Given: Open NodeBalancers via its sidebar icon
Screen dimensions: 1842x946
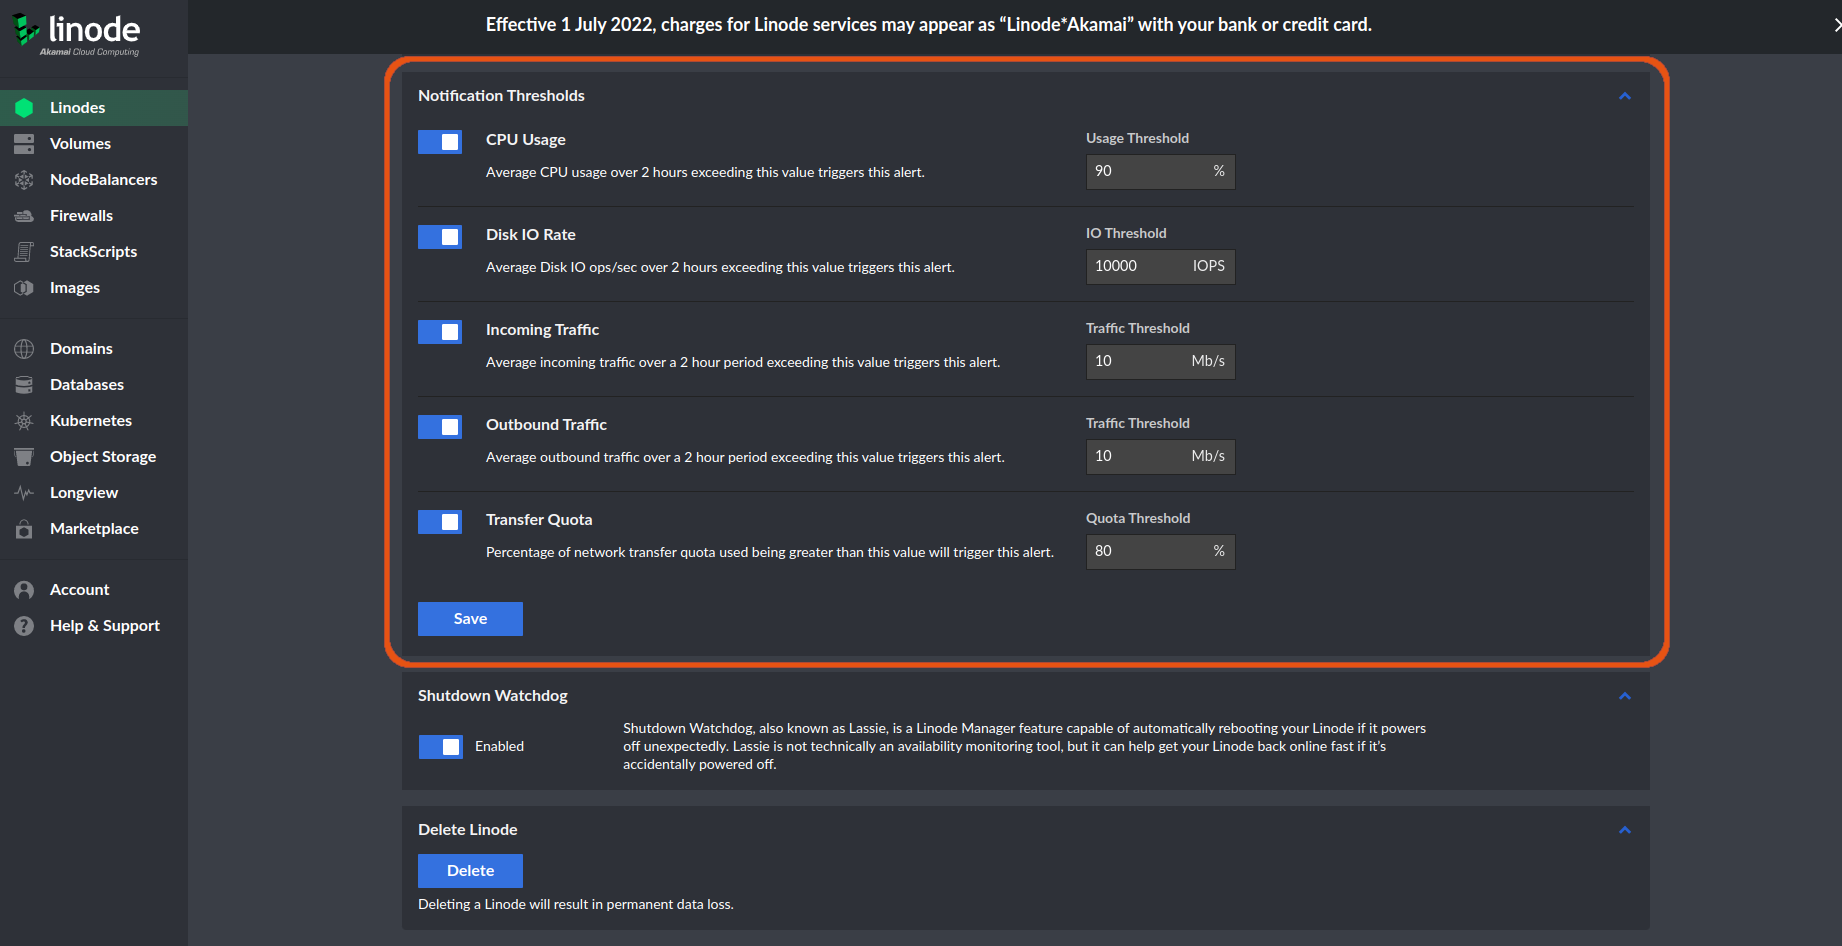Looking at the screenshot, I should coord(24,180).
